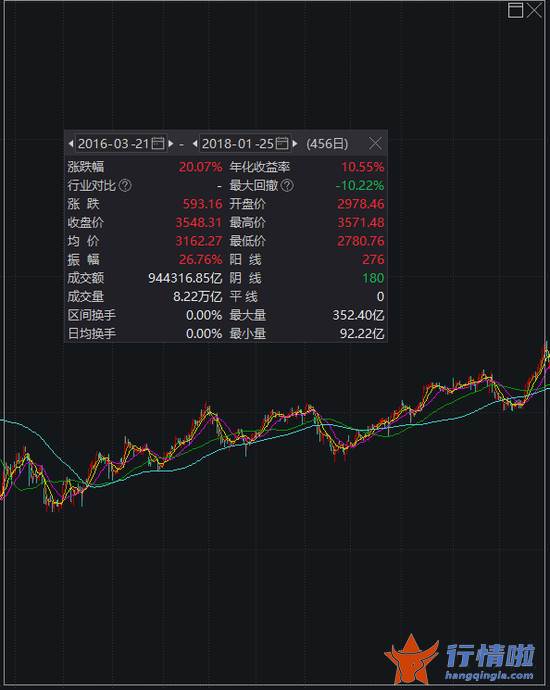The width and height of the screenshot is (550, 690).
Task: Select 开盘价 value 2978.46
Action: click(360, 204)
